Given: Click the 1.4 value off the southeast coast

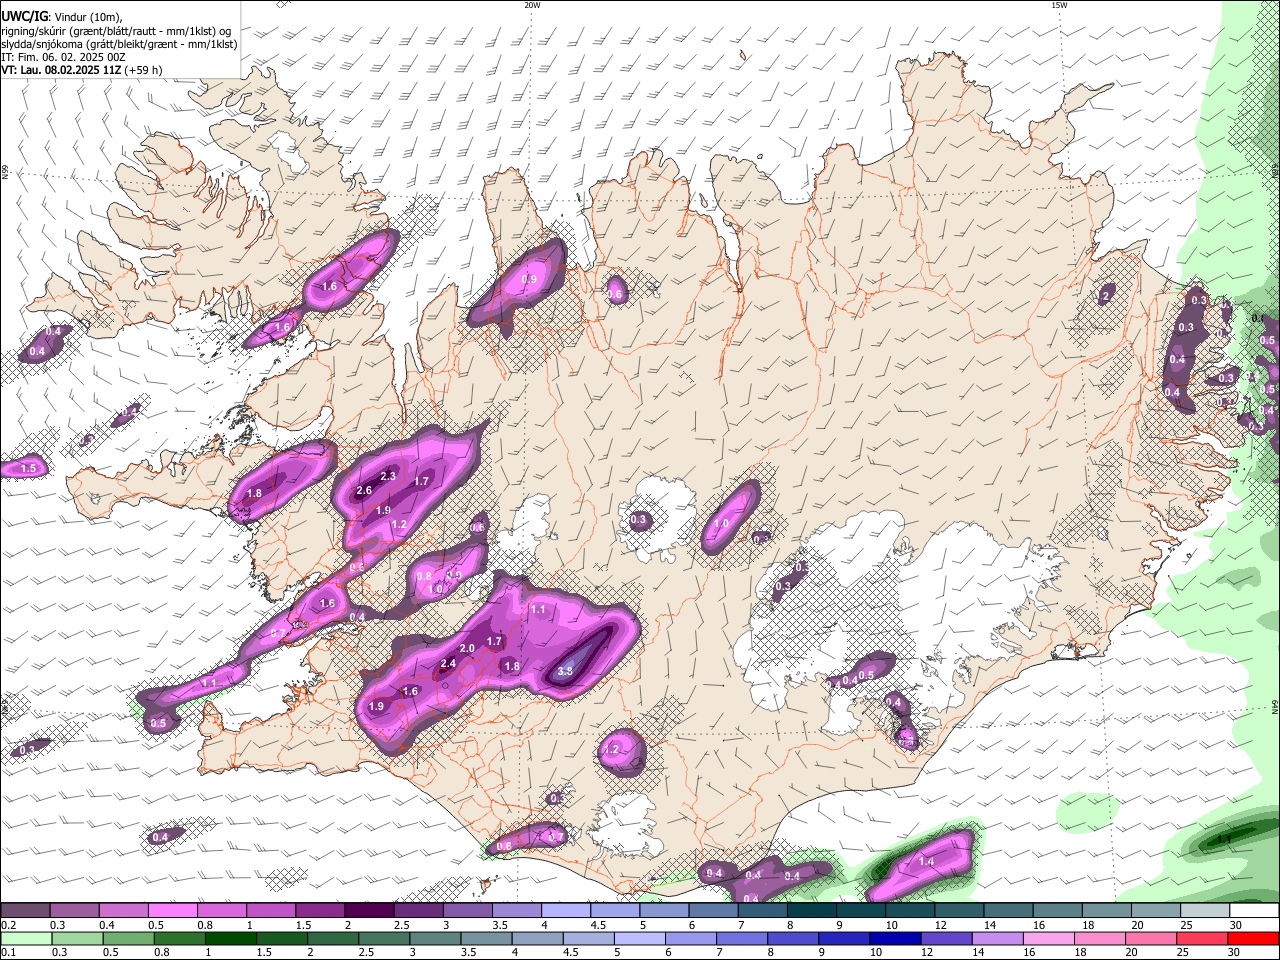Looking at the screenshot, I should click(926, 861).
